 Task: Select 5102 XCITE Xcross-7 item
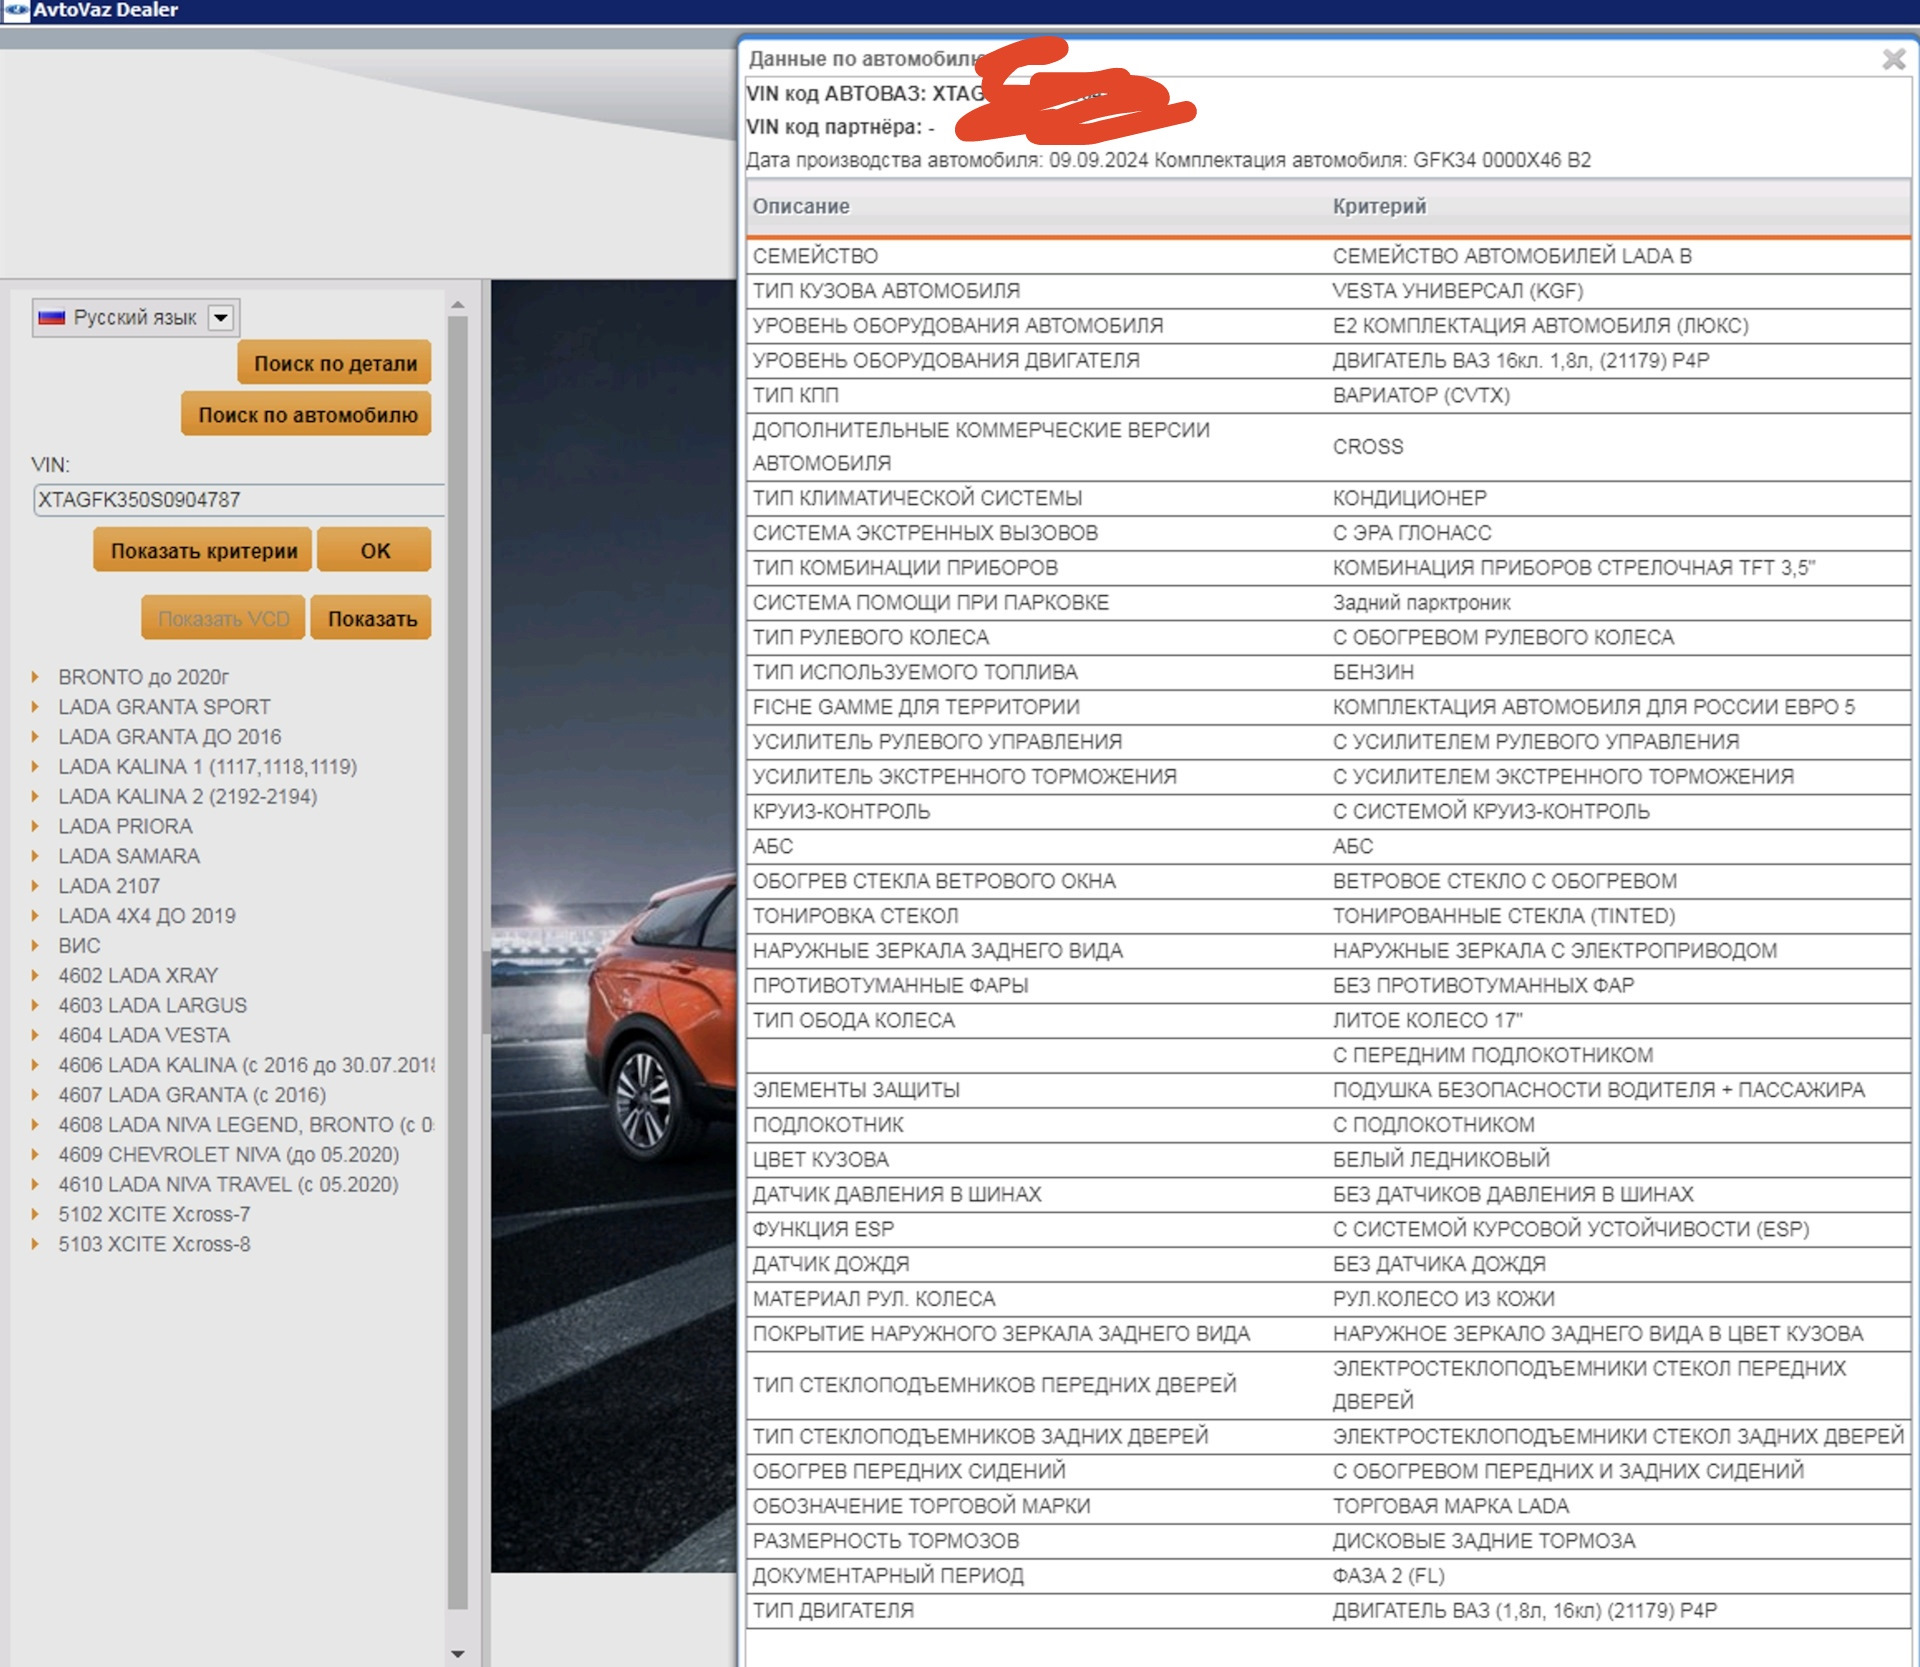pos(153,1214)
